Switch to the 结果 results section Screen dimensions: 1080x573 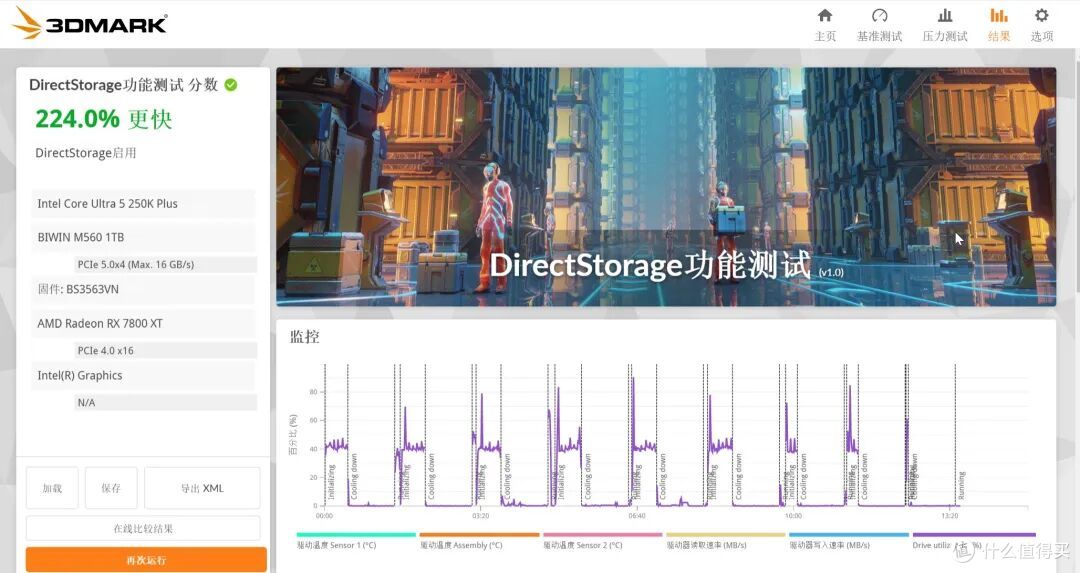coord(999,25)
